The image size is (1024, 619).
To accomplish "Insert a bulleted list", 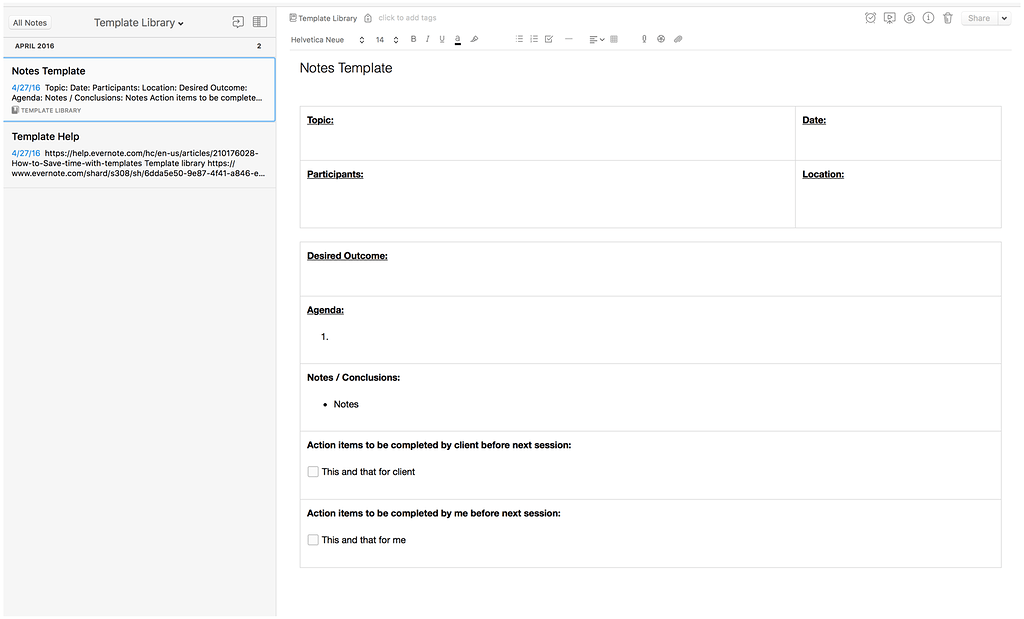I will pos(519,39).
